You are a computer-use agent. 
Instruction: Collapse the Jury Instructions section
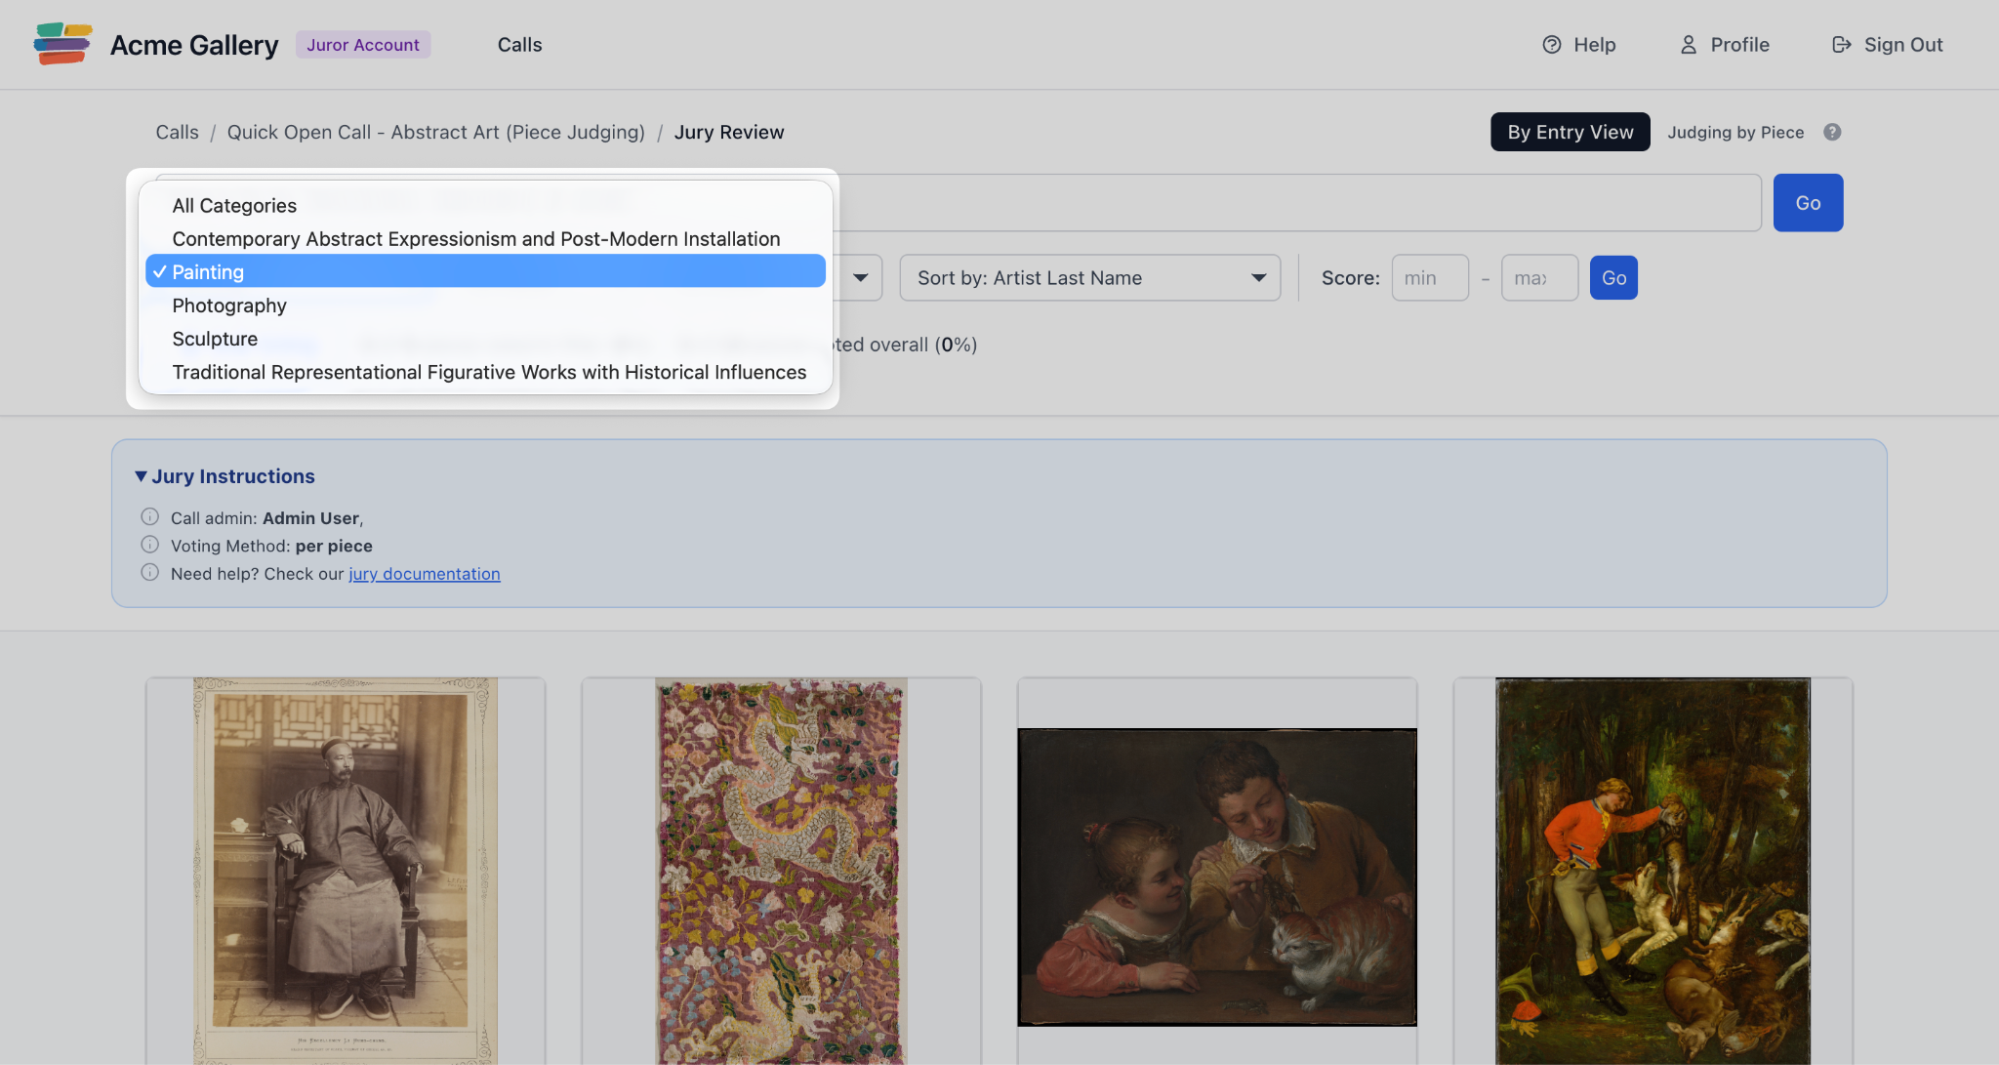click(225, 476)
